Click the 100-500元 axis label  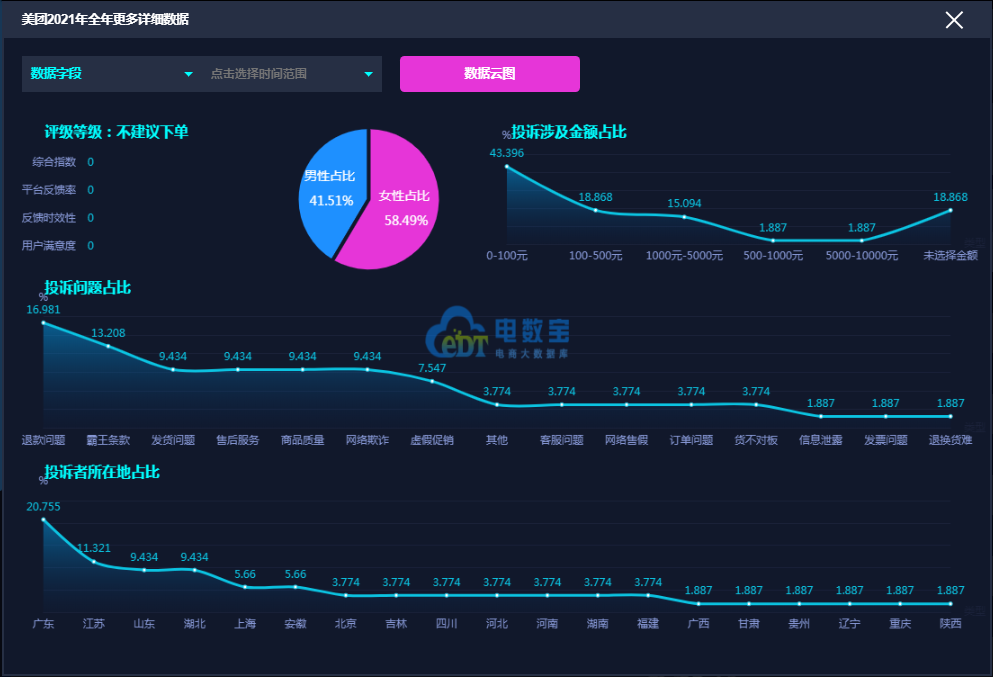[x=595, y=256]
